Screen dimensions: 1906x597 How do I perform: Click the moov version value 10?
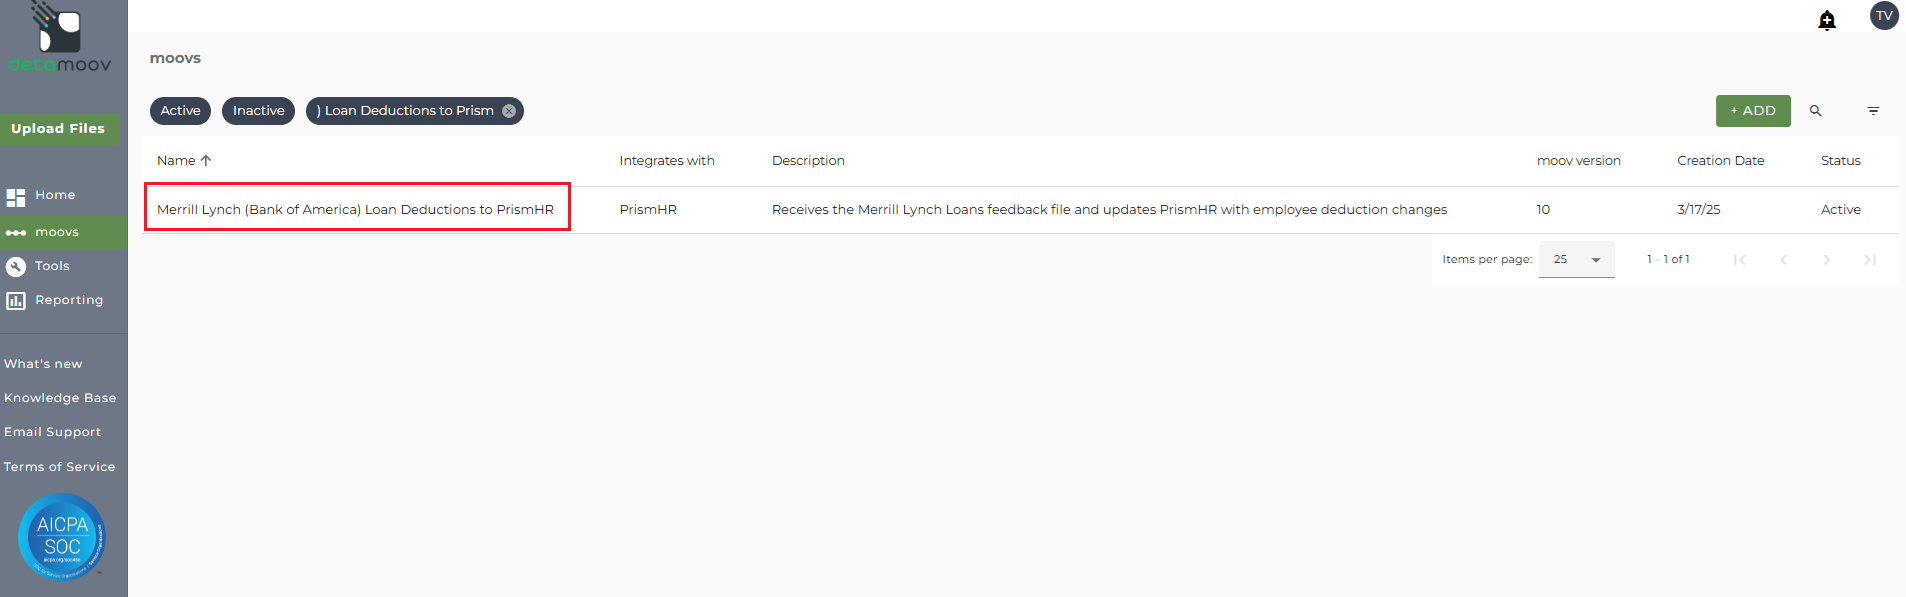pos(1543,209)
